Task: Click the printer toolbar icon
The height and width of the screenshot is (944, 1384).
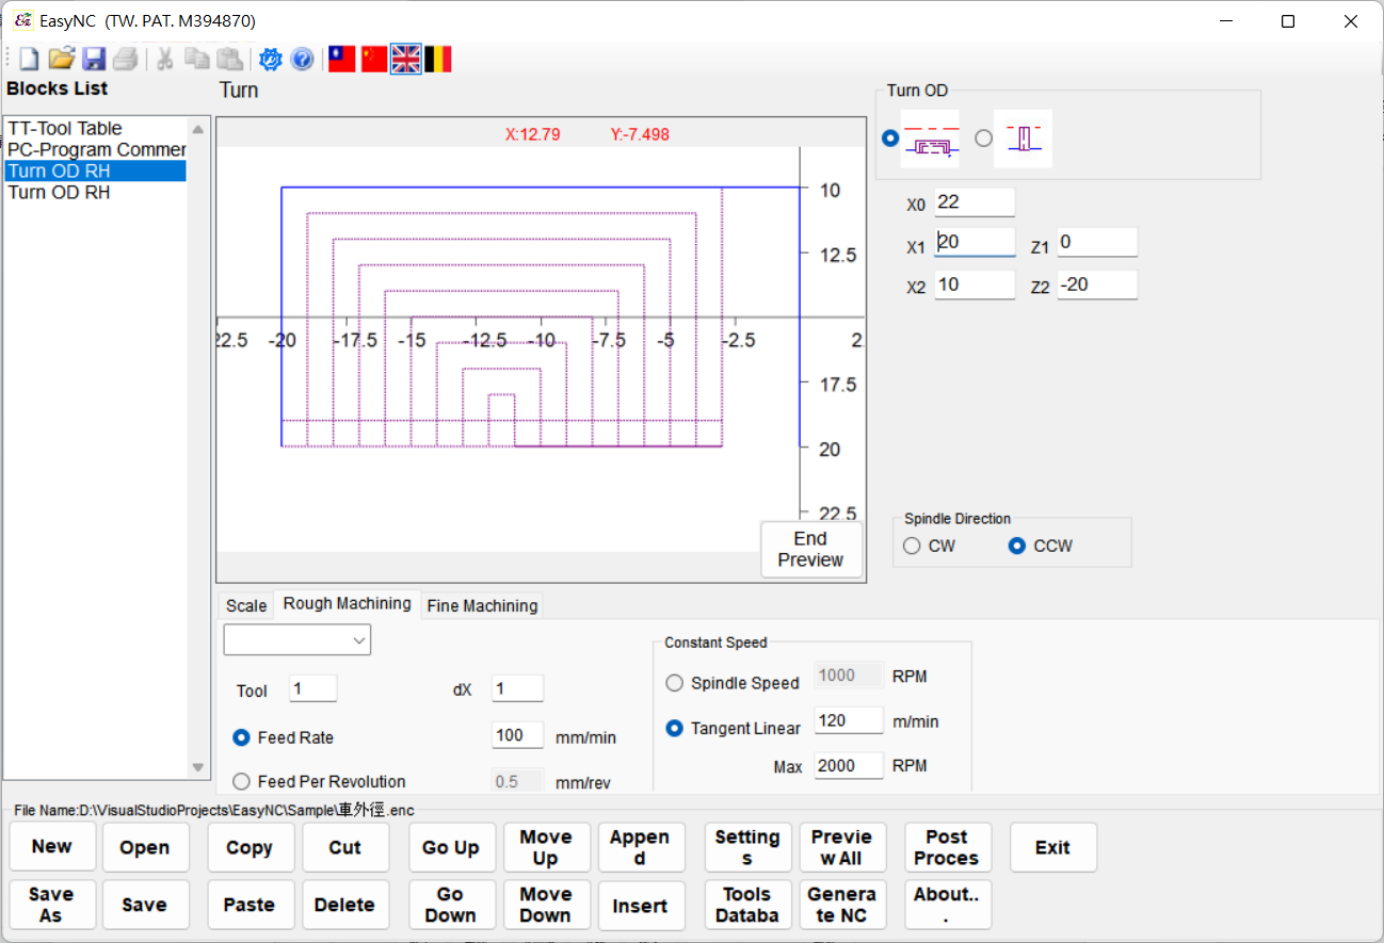Action: coord(125,59)
